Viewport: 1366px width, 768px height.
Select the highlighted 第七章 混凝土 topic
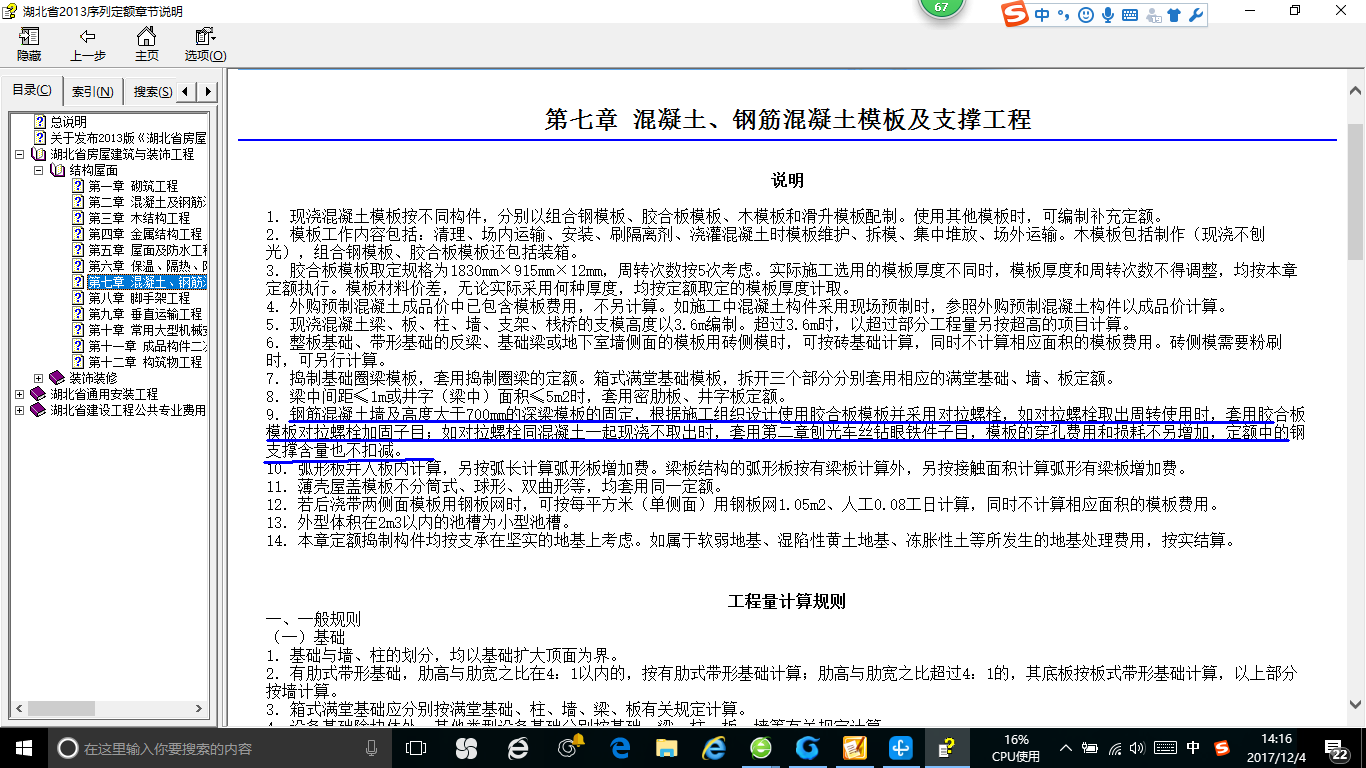coord(146,282)
